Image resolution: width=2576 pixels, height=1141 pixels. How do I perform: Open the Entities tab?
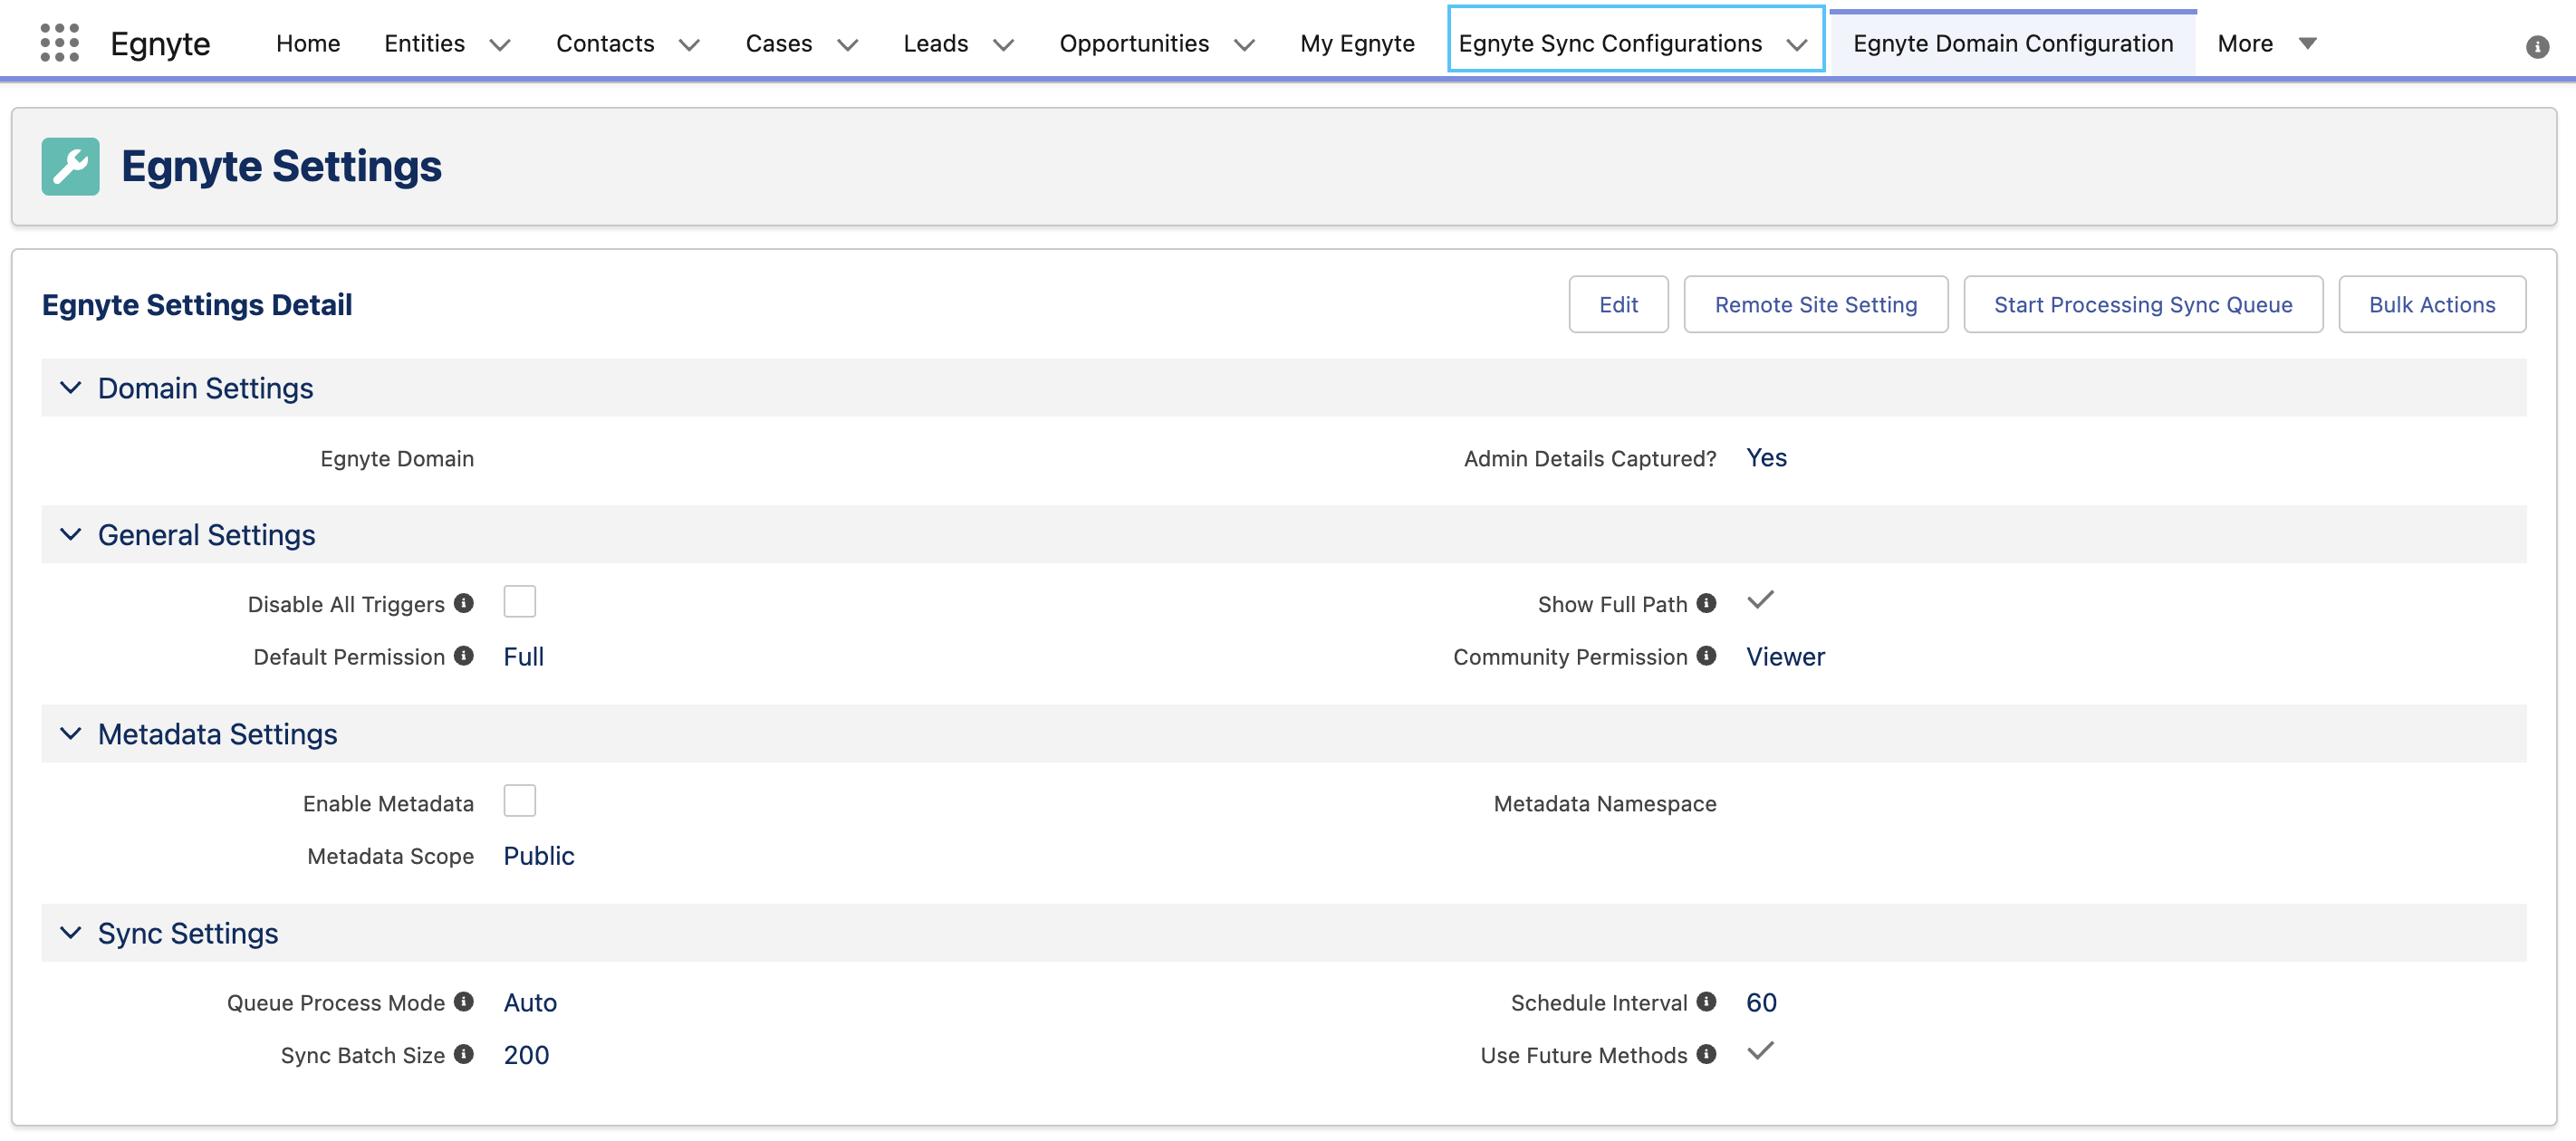tap(424, 43)
